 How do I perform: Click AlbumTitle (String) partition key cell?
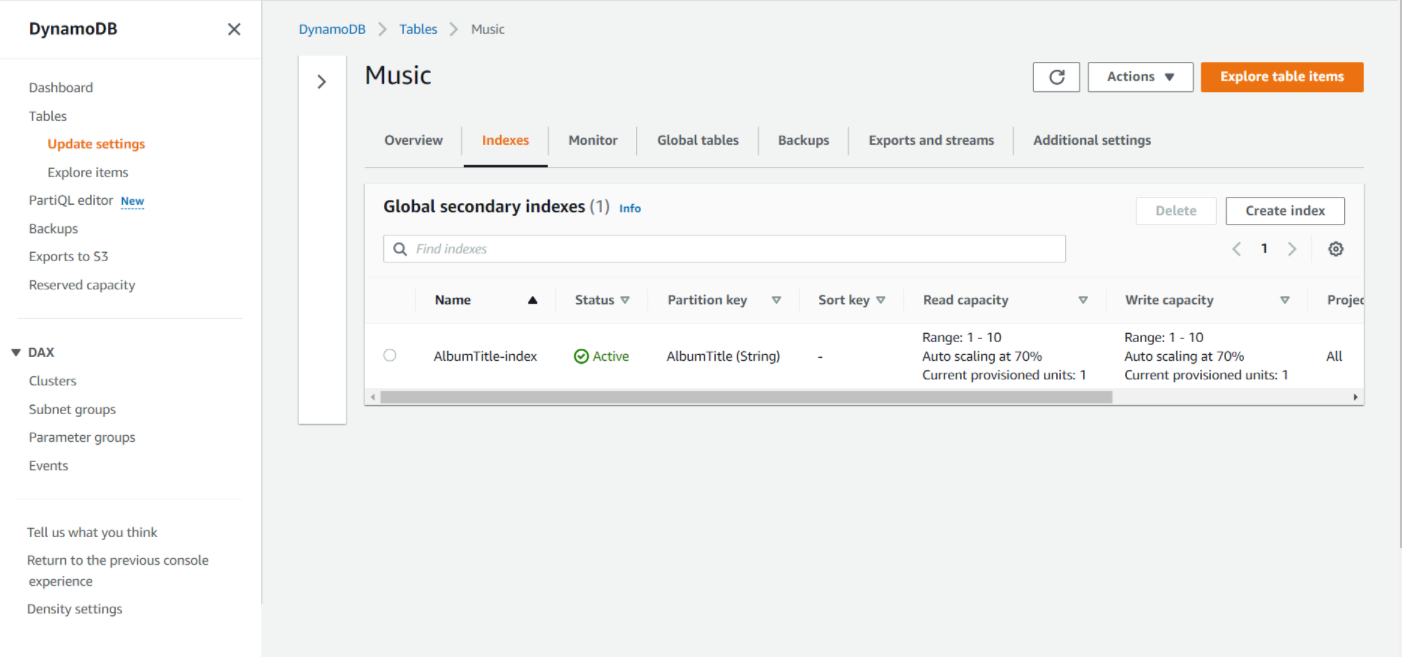[x=723, y=356]
